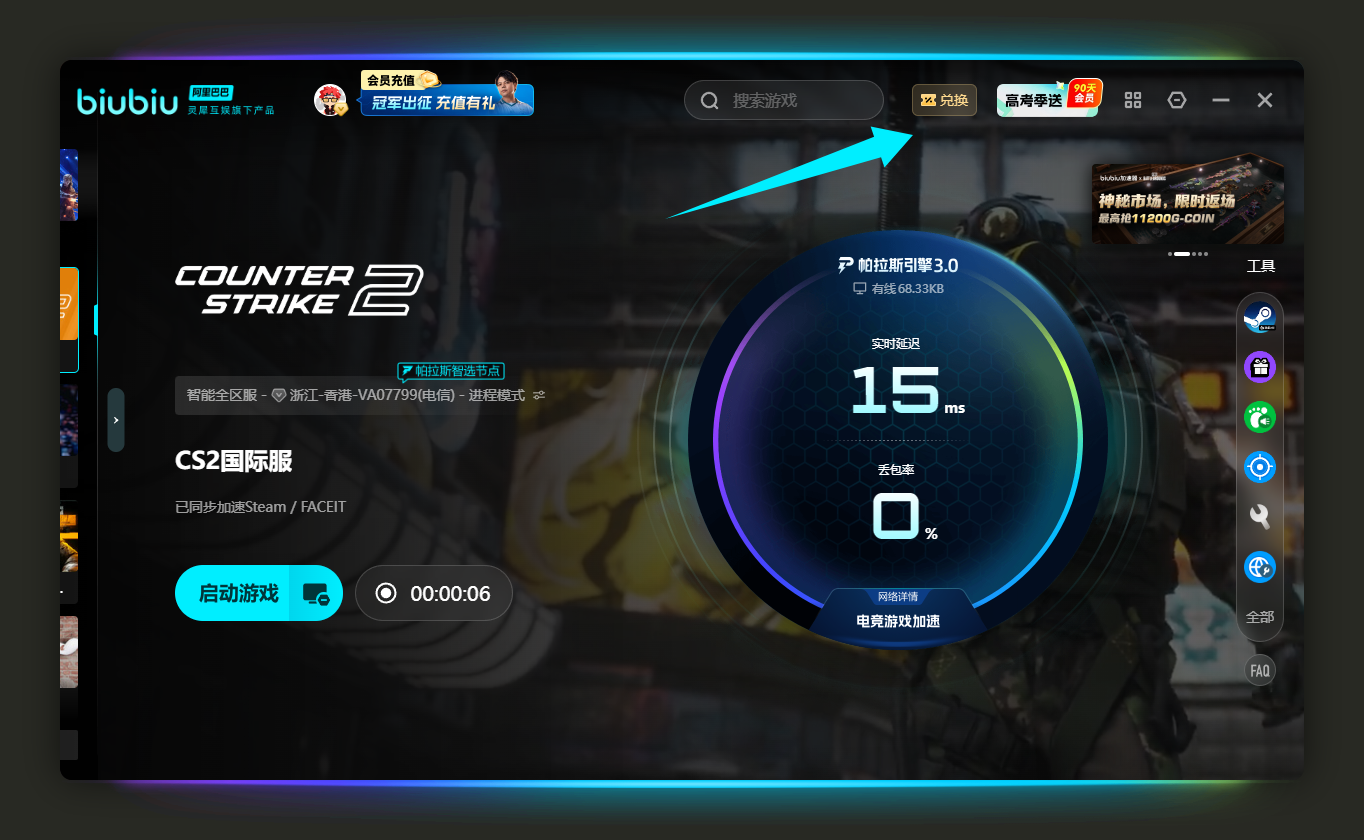Click the CS2国际服 title
Image resolution: width=1364 pixels, height=840 pixels.
[233, 461]
